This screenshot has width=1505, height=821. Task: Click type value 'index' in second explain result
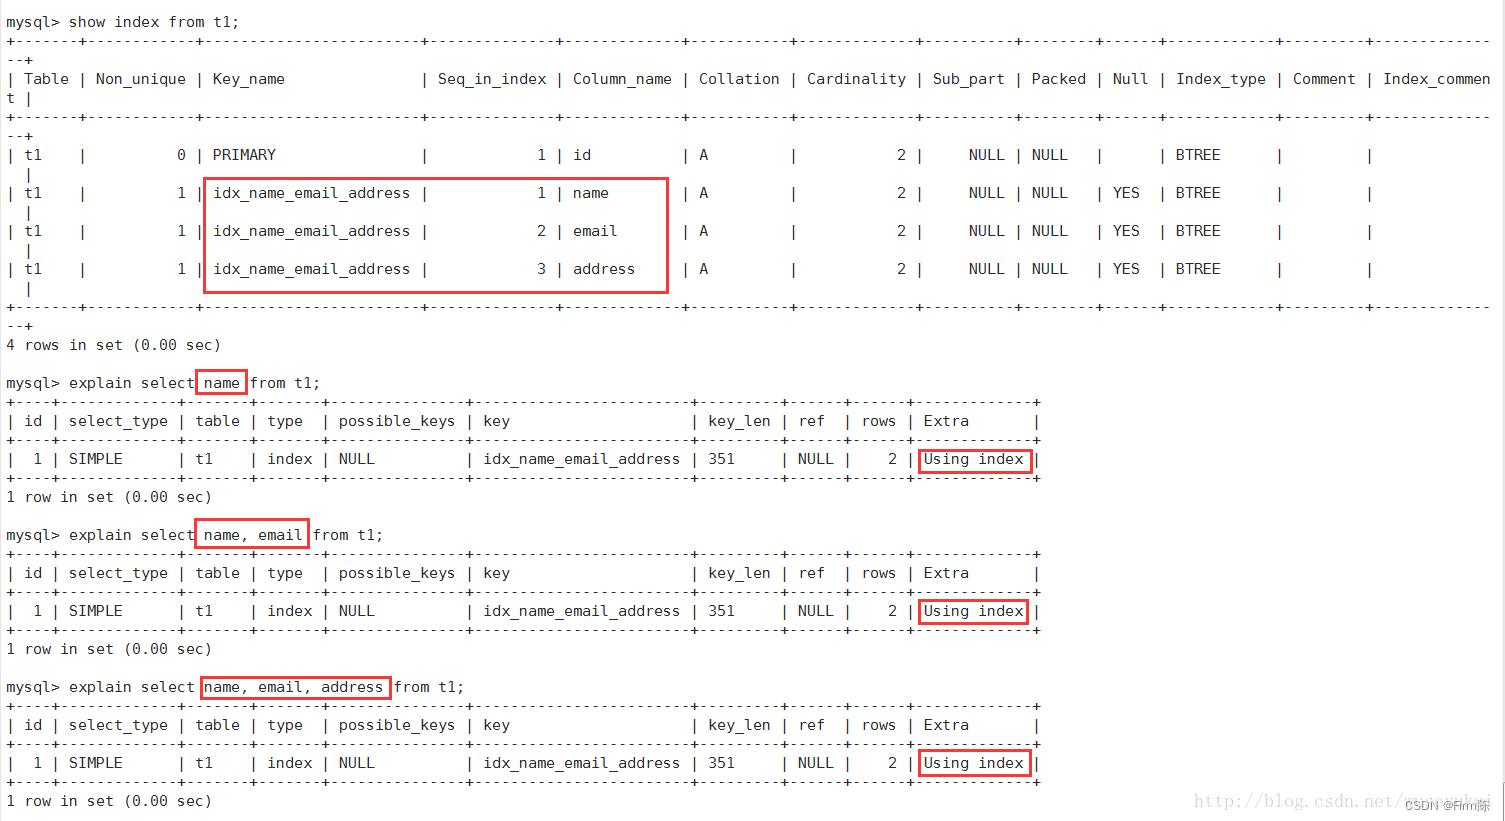tap(290, 611)
